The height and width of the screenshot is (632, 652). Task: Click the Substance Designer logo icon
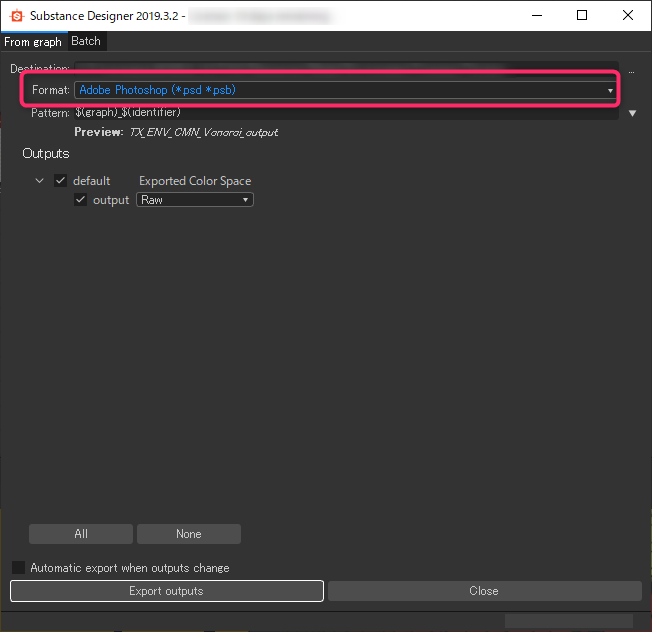point(17,16)
